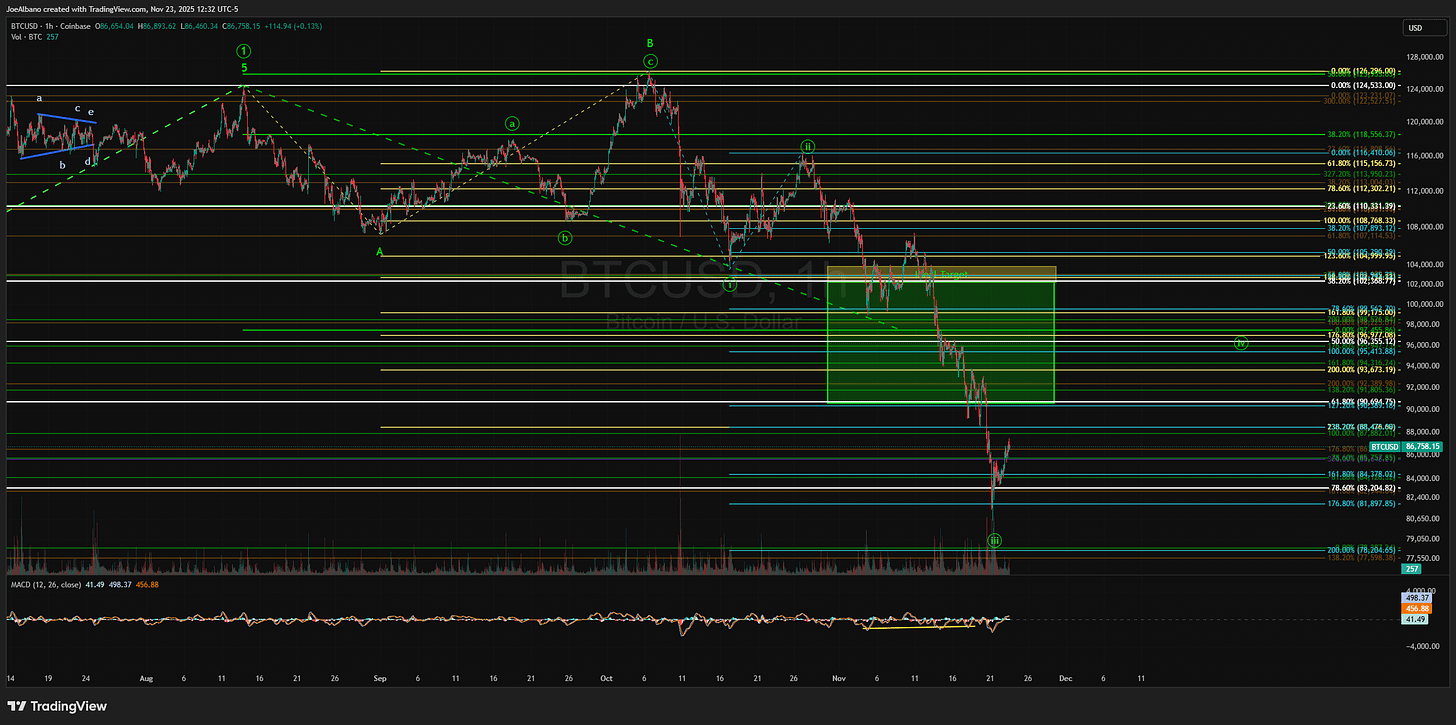Select the circled c wave label under B
1456x725 pixels.
tap(650, 61)
